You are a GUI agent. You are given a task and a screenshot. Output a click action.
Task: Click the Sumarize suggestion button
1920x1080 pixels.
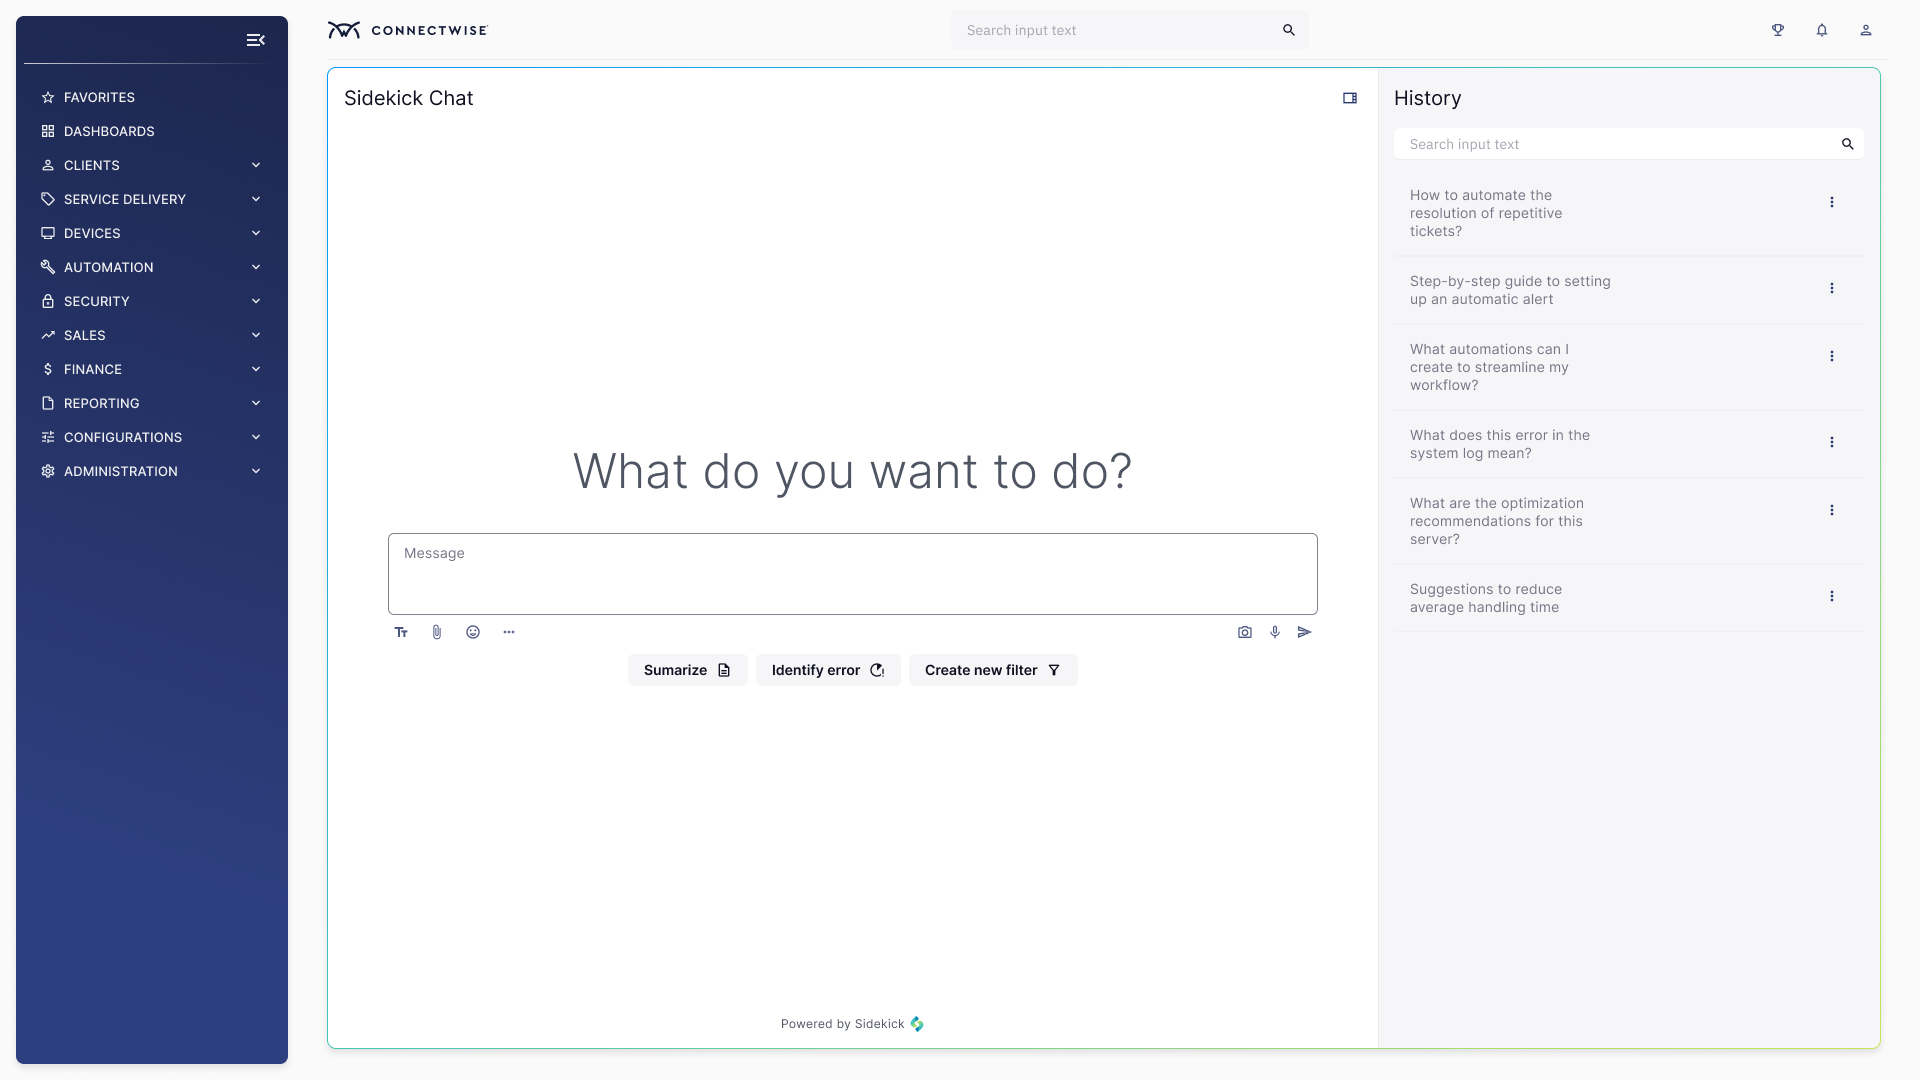[687, 670]
